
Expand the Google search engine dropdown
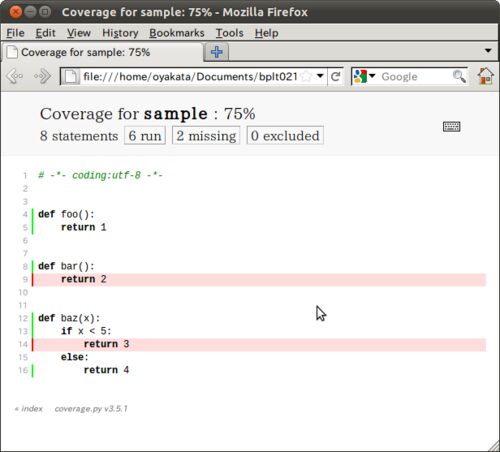pyautogui.click(x=365, y=76)
